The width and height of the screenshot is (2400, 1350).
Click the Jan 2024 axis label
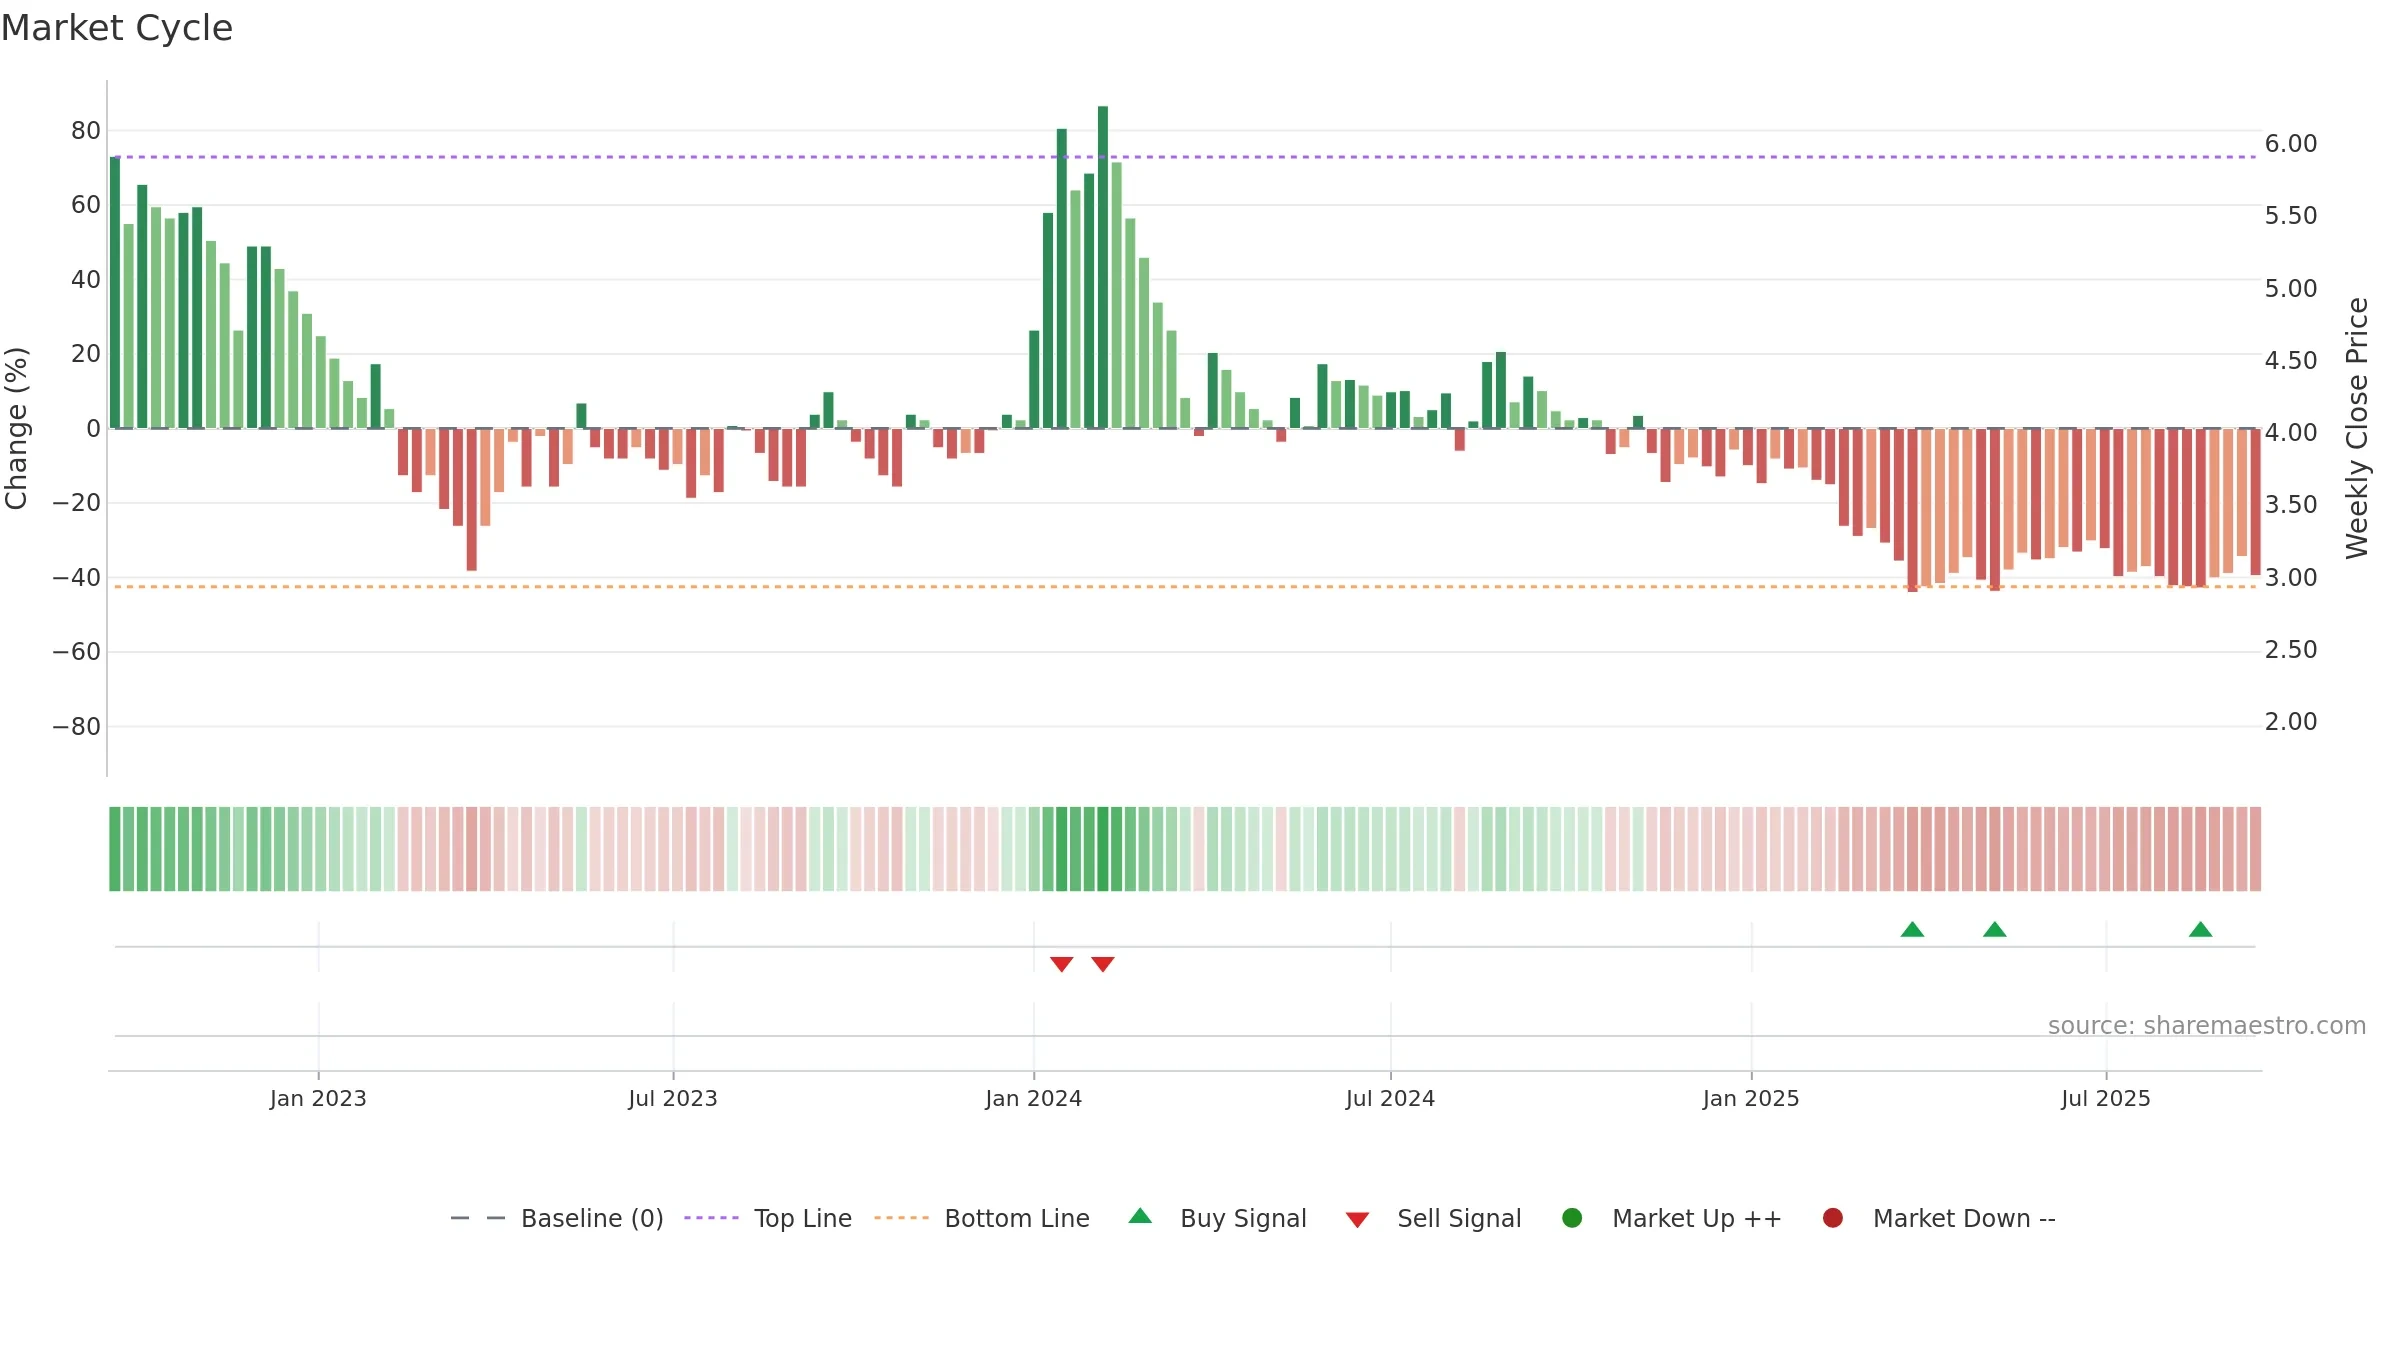pos(1033,1098)
